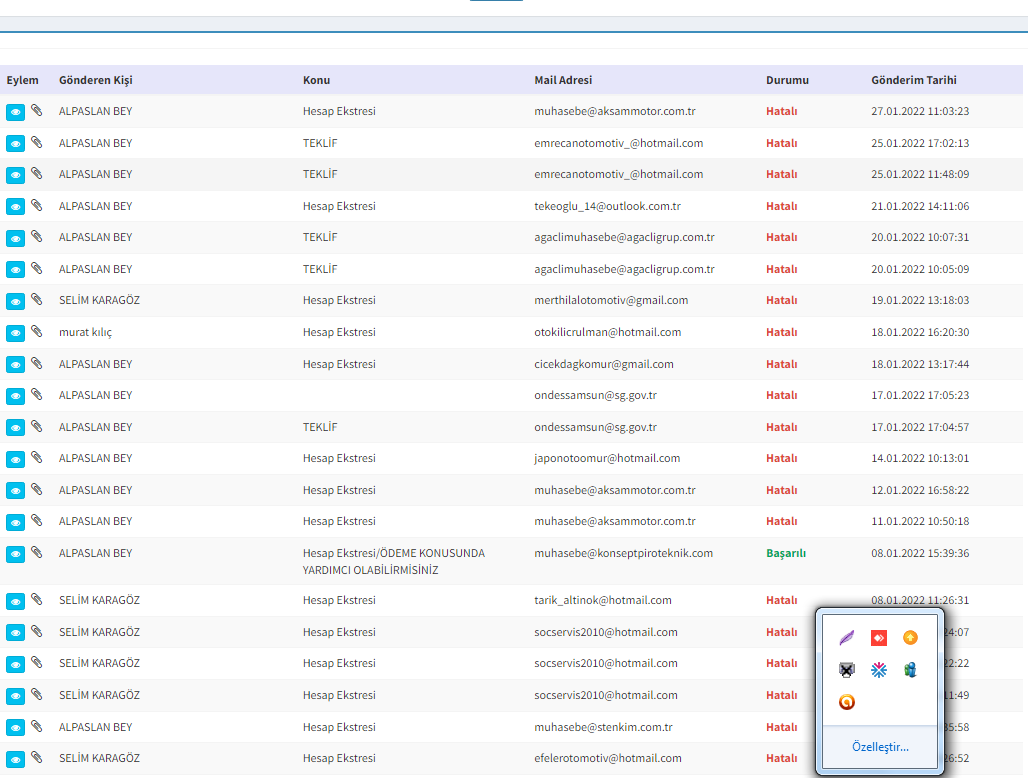Open the attachment for the japonotoomur@hotmail.com row
Viewport: 1028px width, 778px height.
37,458
